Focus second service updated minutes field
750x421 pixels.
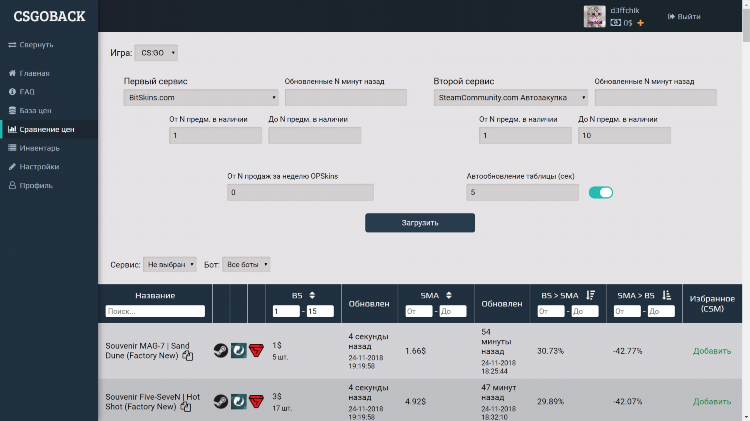click(x=656, y=98)
